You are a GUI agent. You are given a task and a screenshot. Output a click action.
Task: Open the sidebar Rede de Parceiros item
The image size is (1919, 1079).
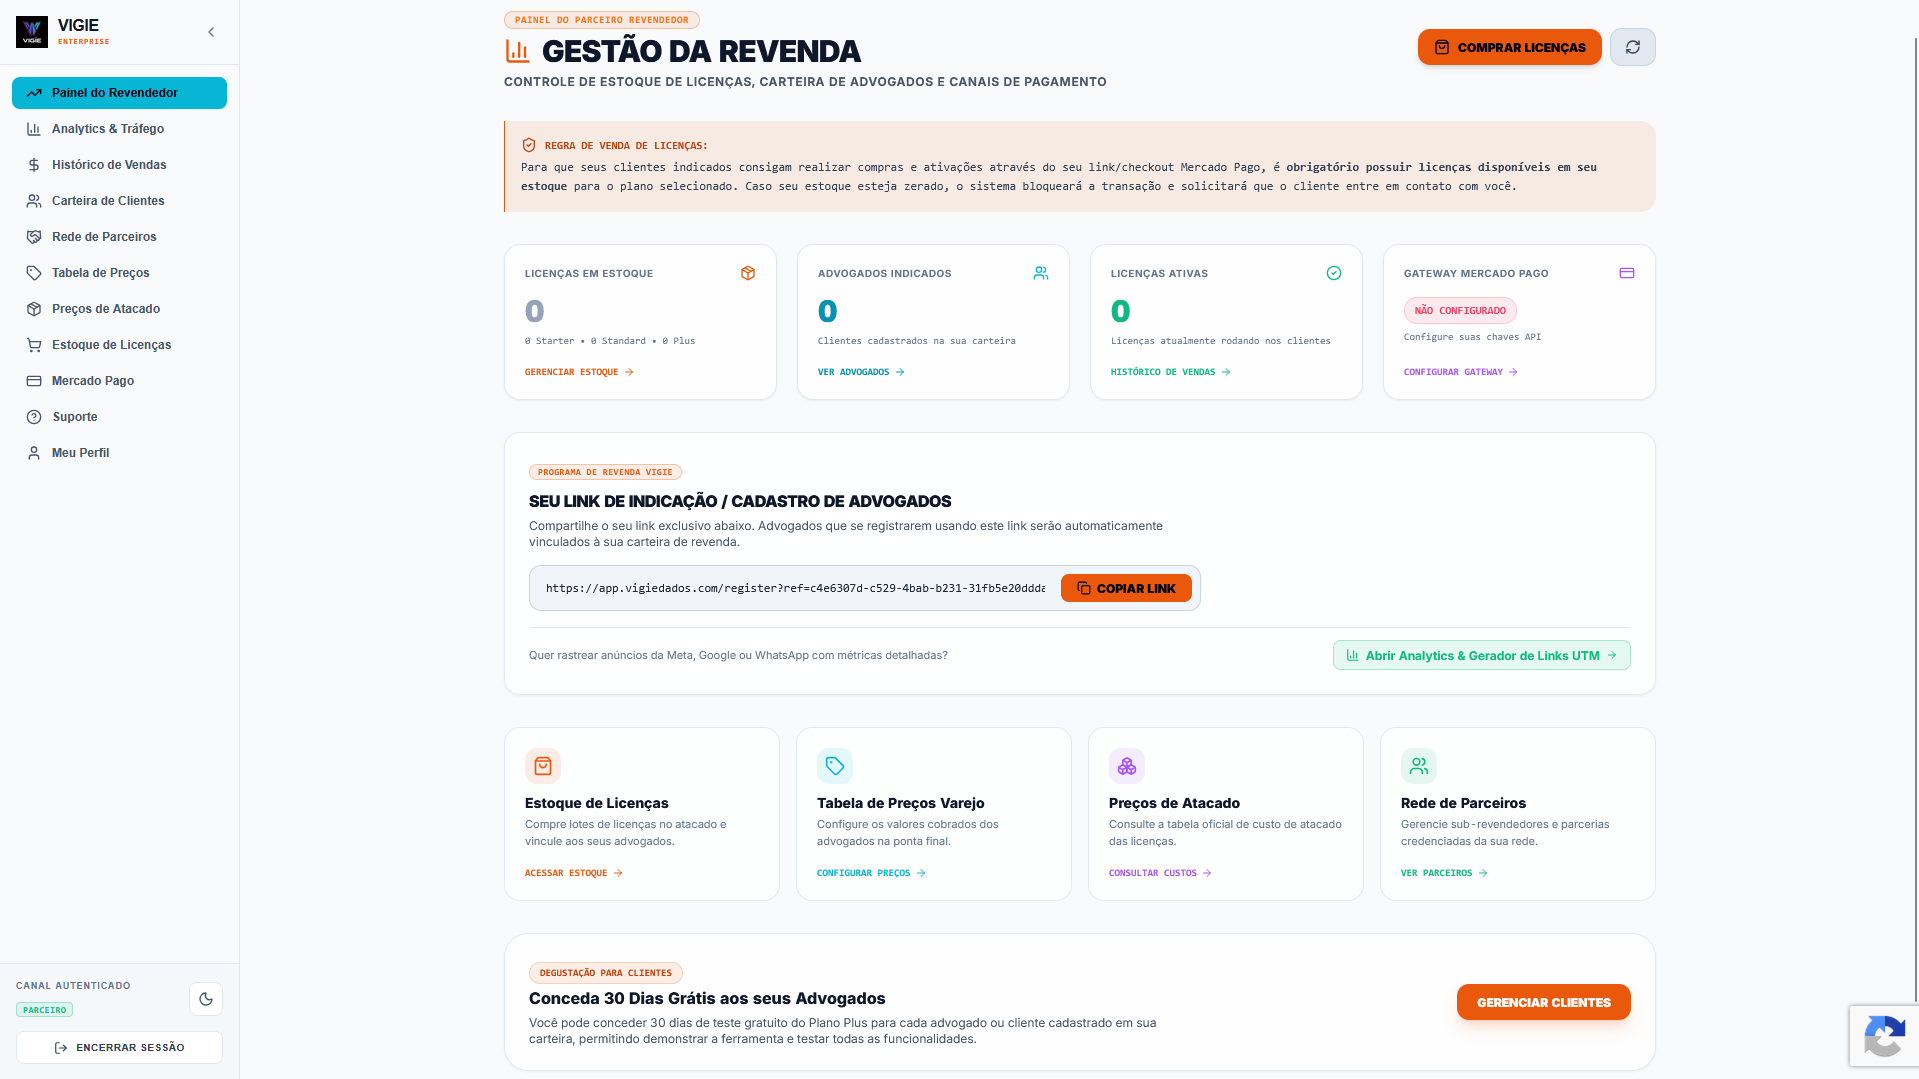(x=119, y=237)
